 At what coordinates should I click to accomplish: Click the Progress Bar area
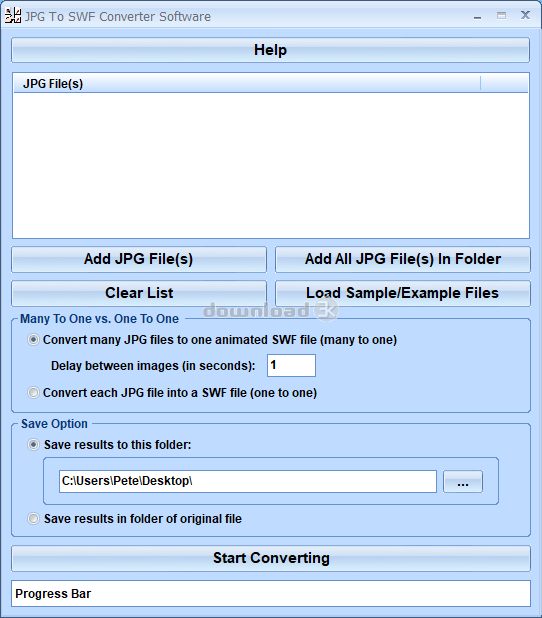pos(271,594)
